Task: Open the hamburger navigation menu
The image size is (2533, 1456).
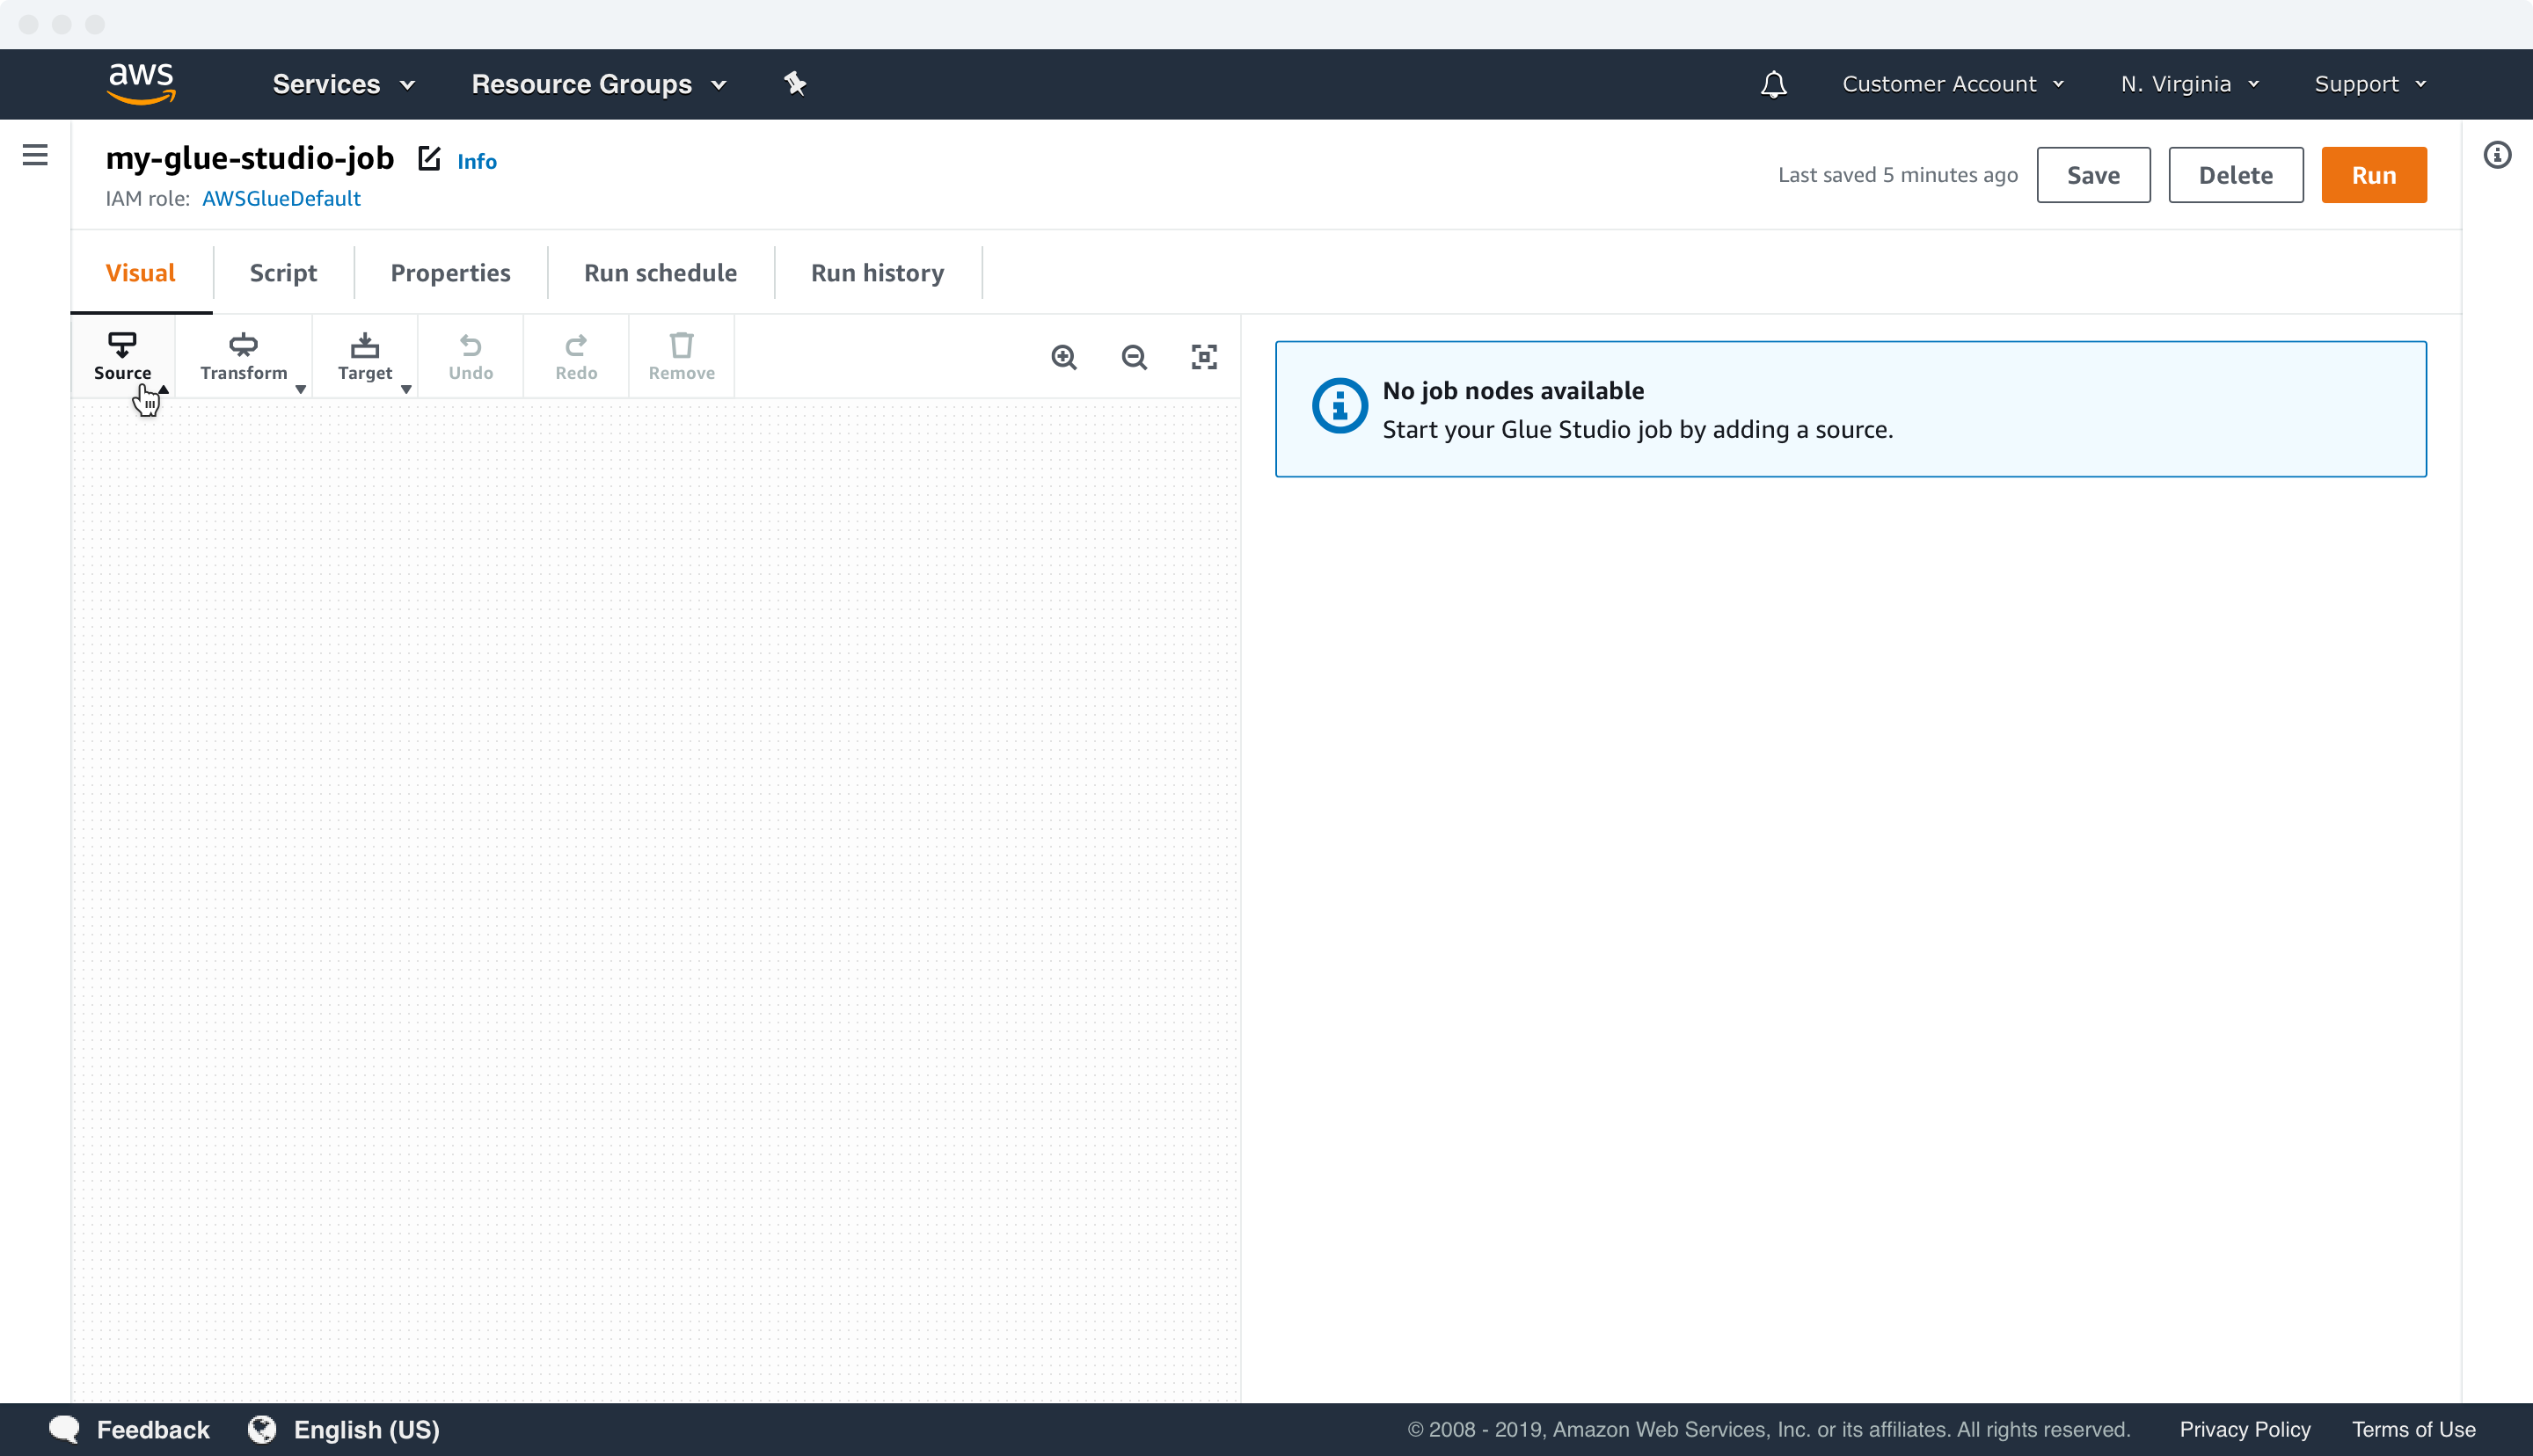Action: 35,155
